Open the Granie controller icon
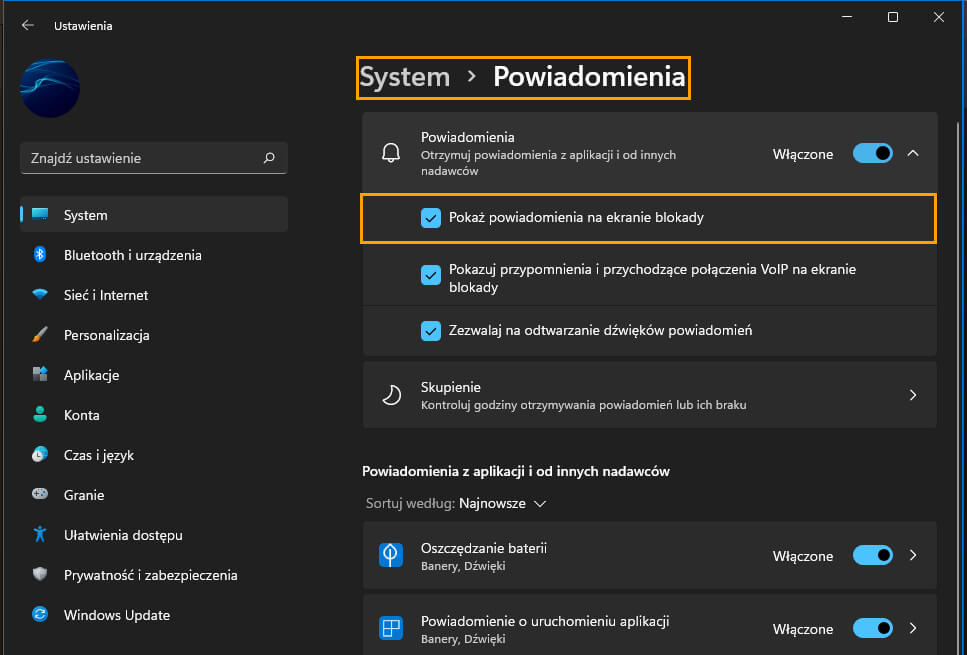Image resolution: width=967 pixels, height=655 pixels. click(40, 494)
